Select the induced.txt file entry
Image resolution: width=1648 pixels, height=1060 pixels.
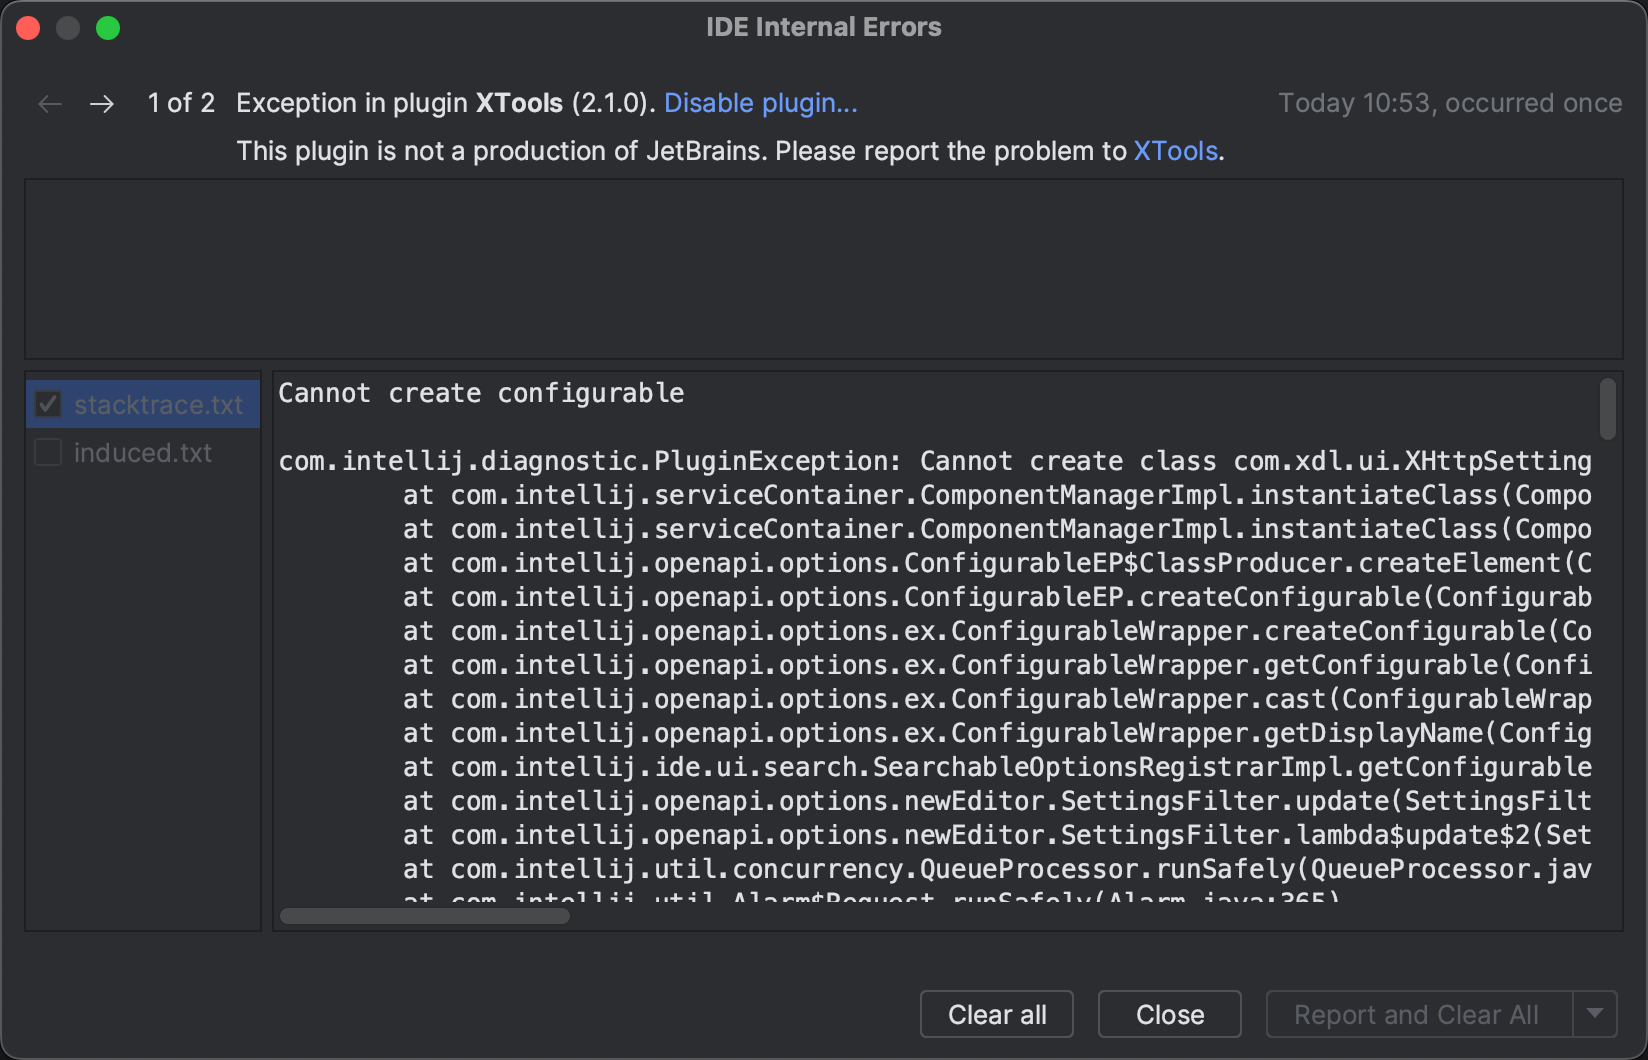143,452
